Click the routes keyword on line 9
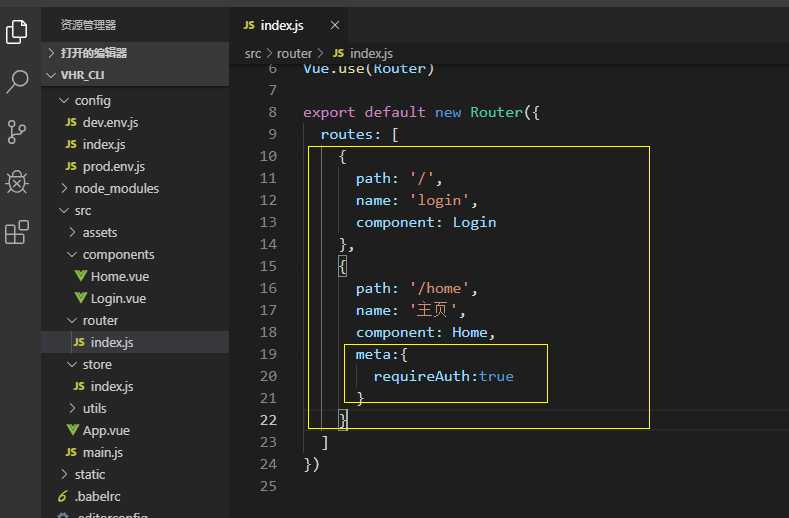This screenshot has width=789, height=518. [347, 134]
